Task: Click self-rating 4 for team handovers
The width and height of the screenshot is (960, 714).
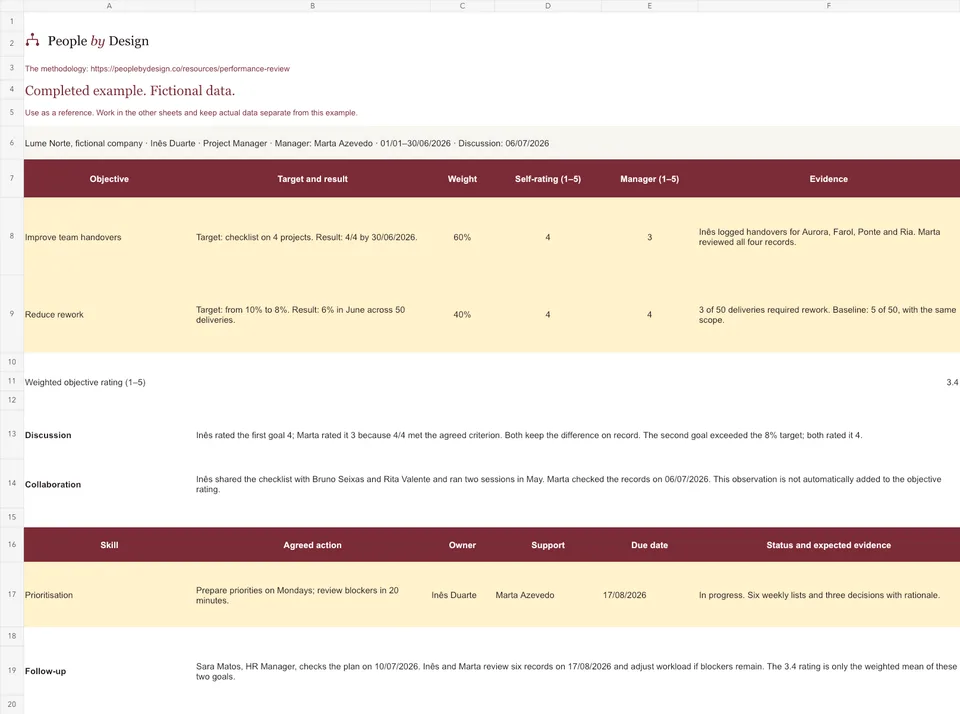Action: coord(548,237)
